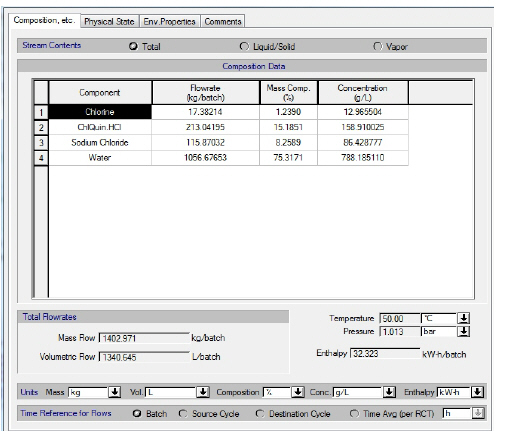Click row header number 4

(41, 158)
